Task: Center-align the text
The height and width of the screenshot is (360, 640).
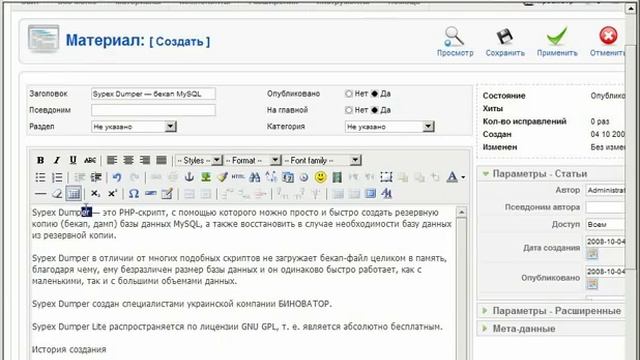Action: (129, 160)
